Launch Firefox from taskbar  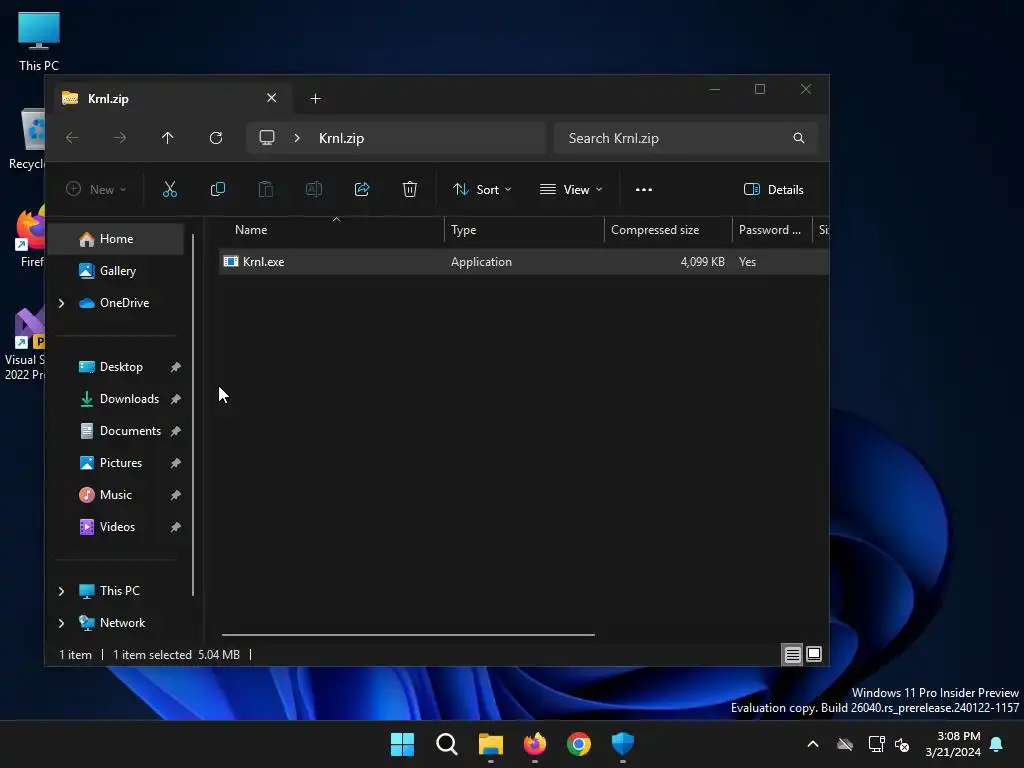(535, 744)
